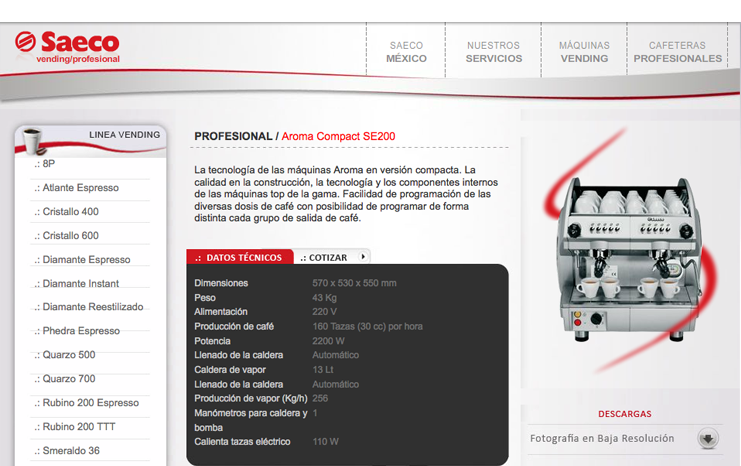
Task: Click the Dimensiones value 570 x 530 x 550 mm
Action: click(354, 283)
